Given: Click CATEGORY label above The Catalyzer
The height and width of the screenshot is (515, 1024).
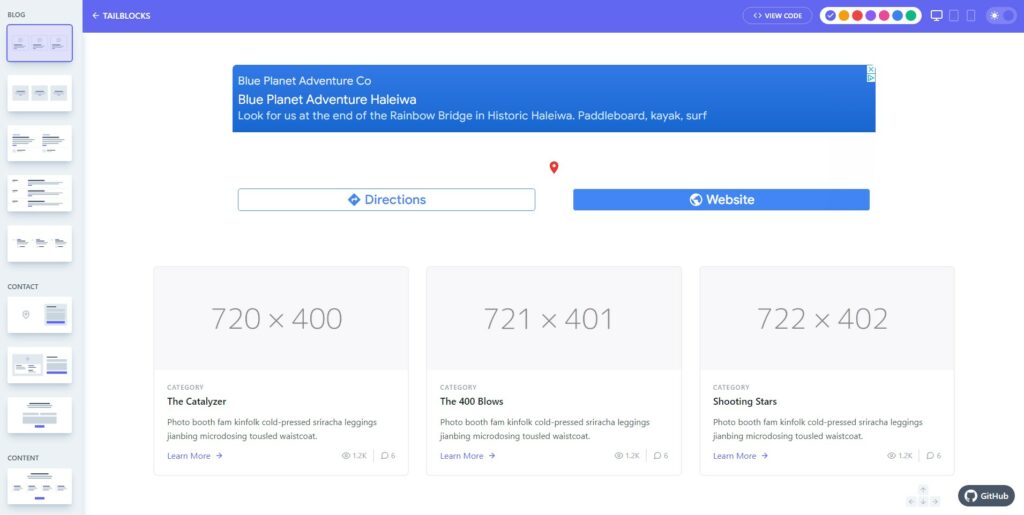Looking at the screenshot, I should (x=185, y=387).
